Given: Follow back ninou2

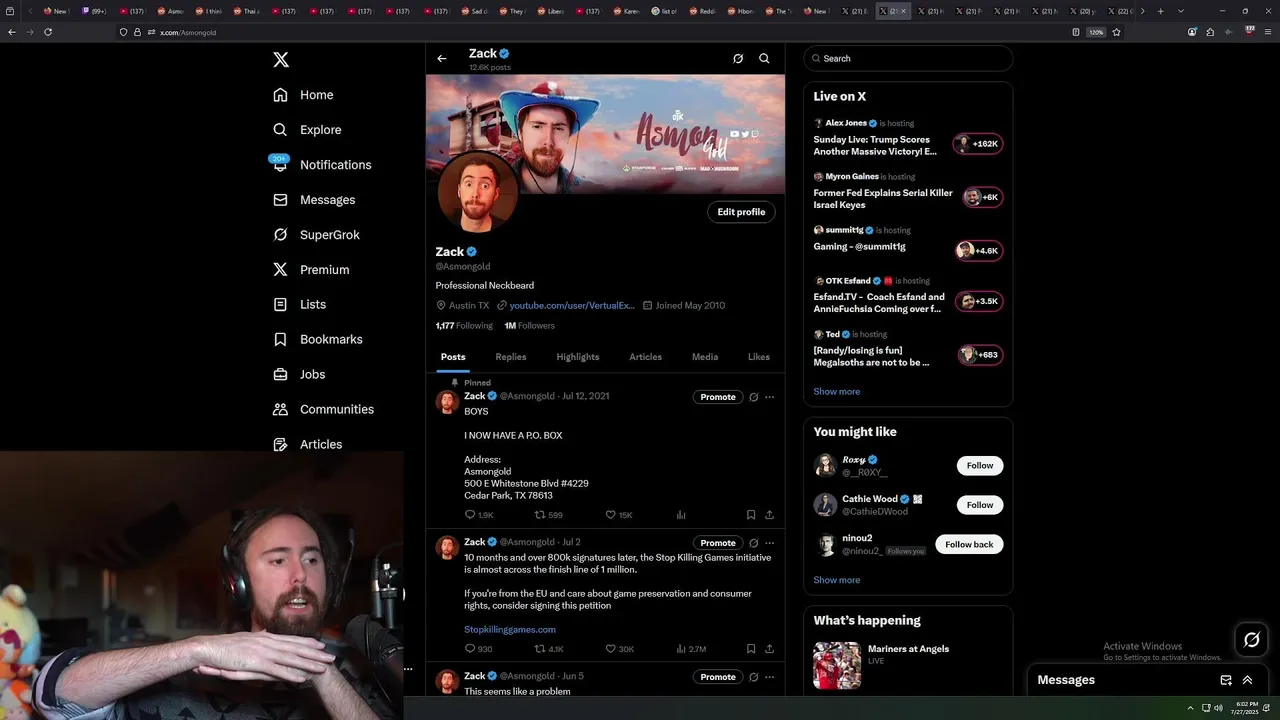Looking at the screenshot, I should click(x=969, y=544).
